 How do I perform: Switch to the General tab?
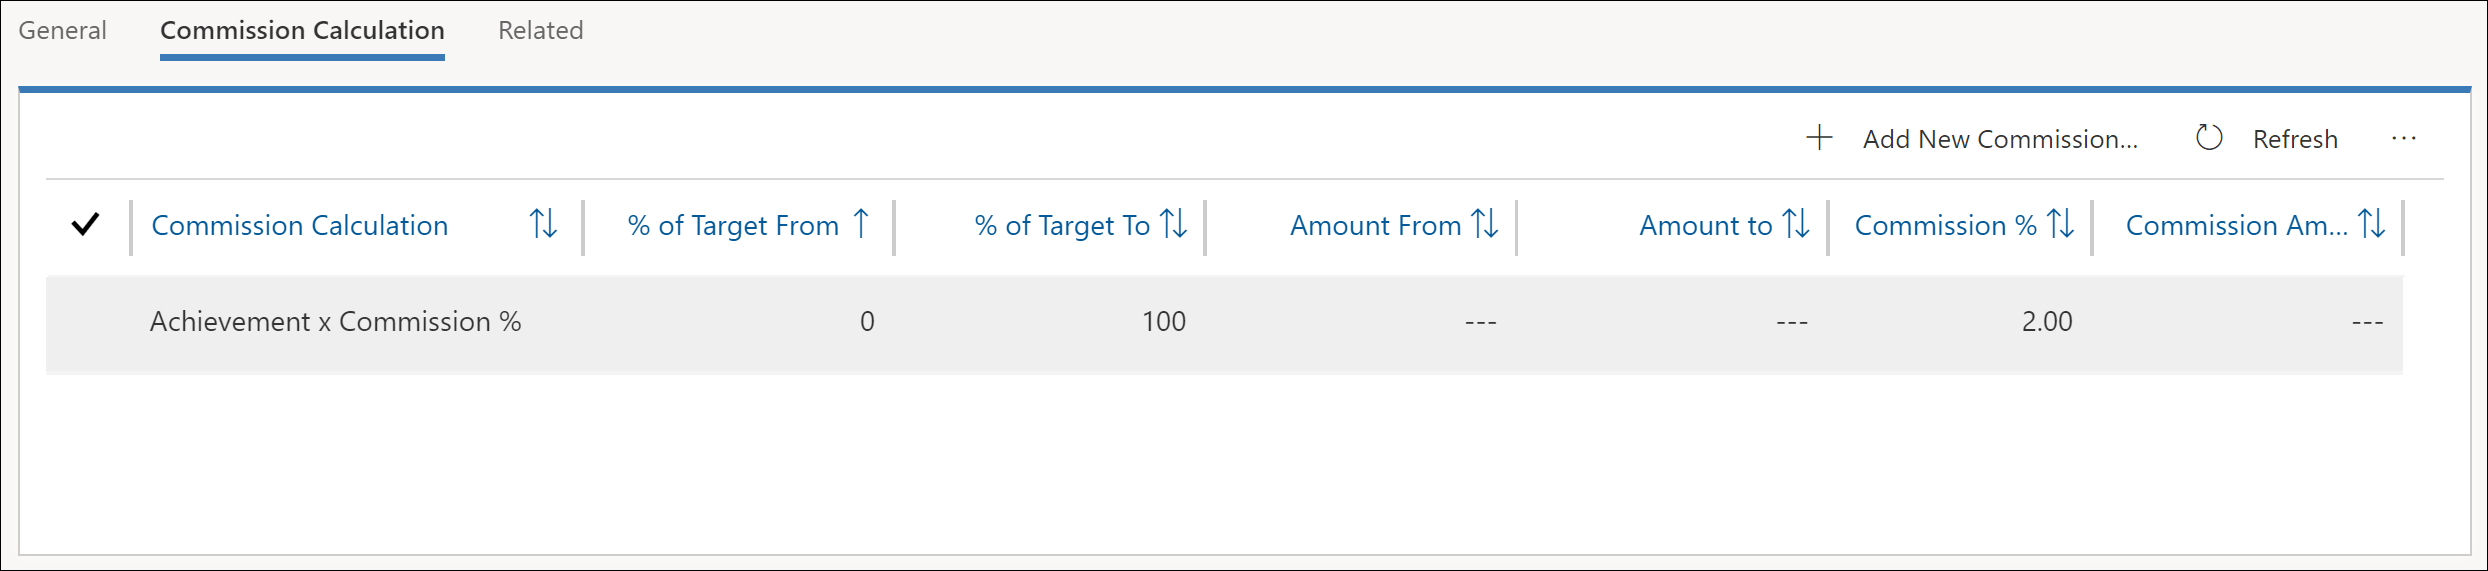[62, 30]
